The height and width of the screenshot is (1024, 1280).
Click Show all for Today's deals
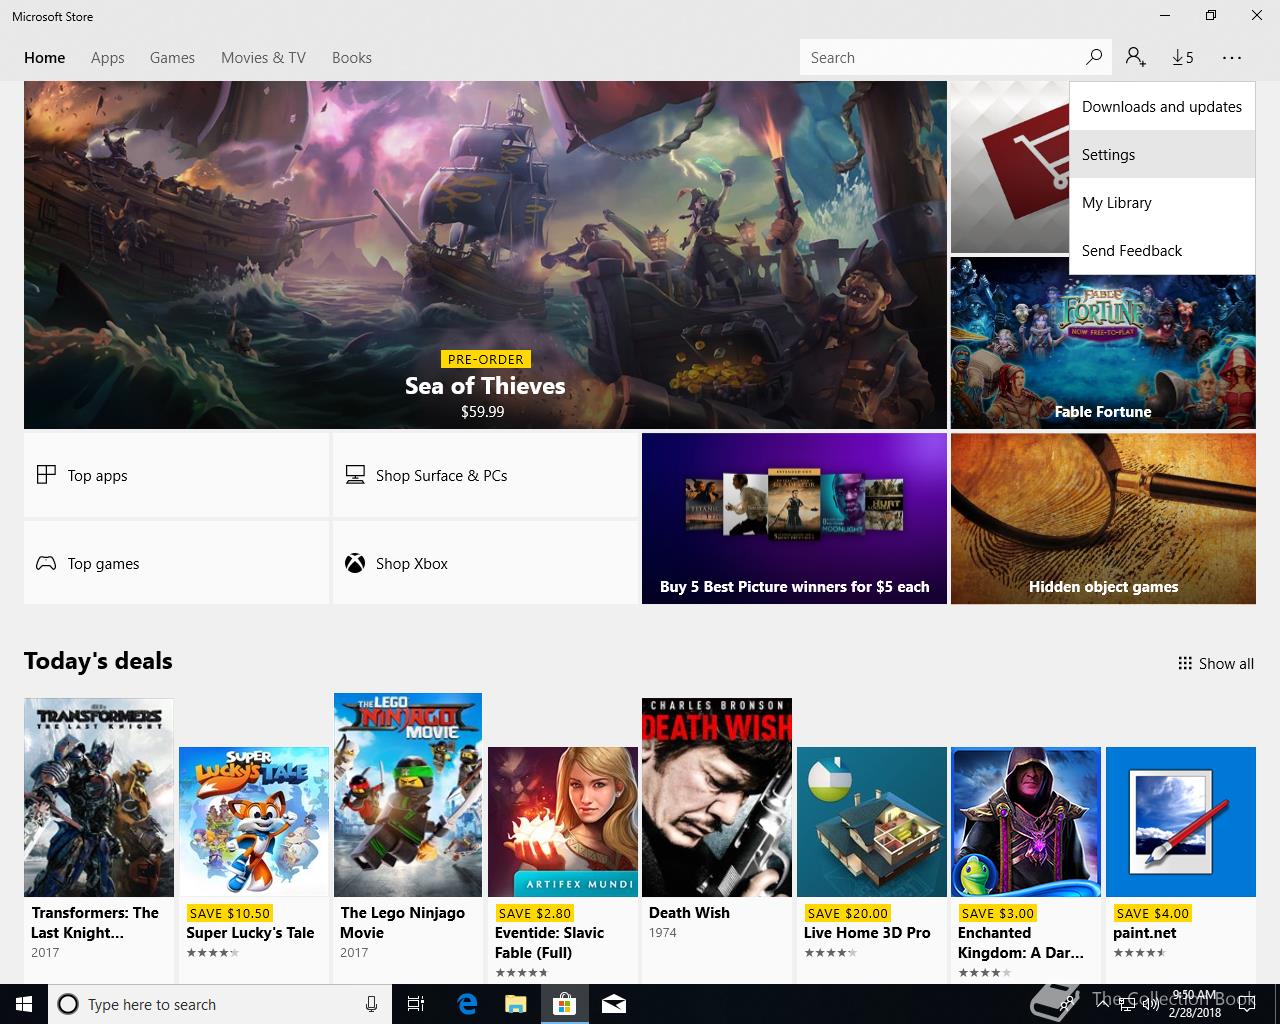(x=1216, y=663)
